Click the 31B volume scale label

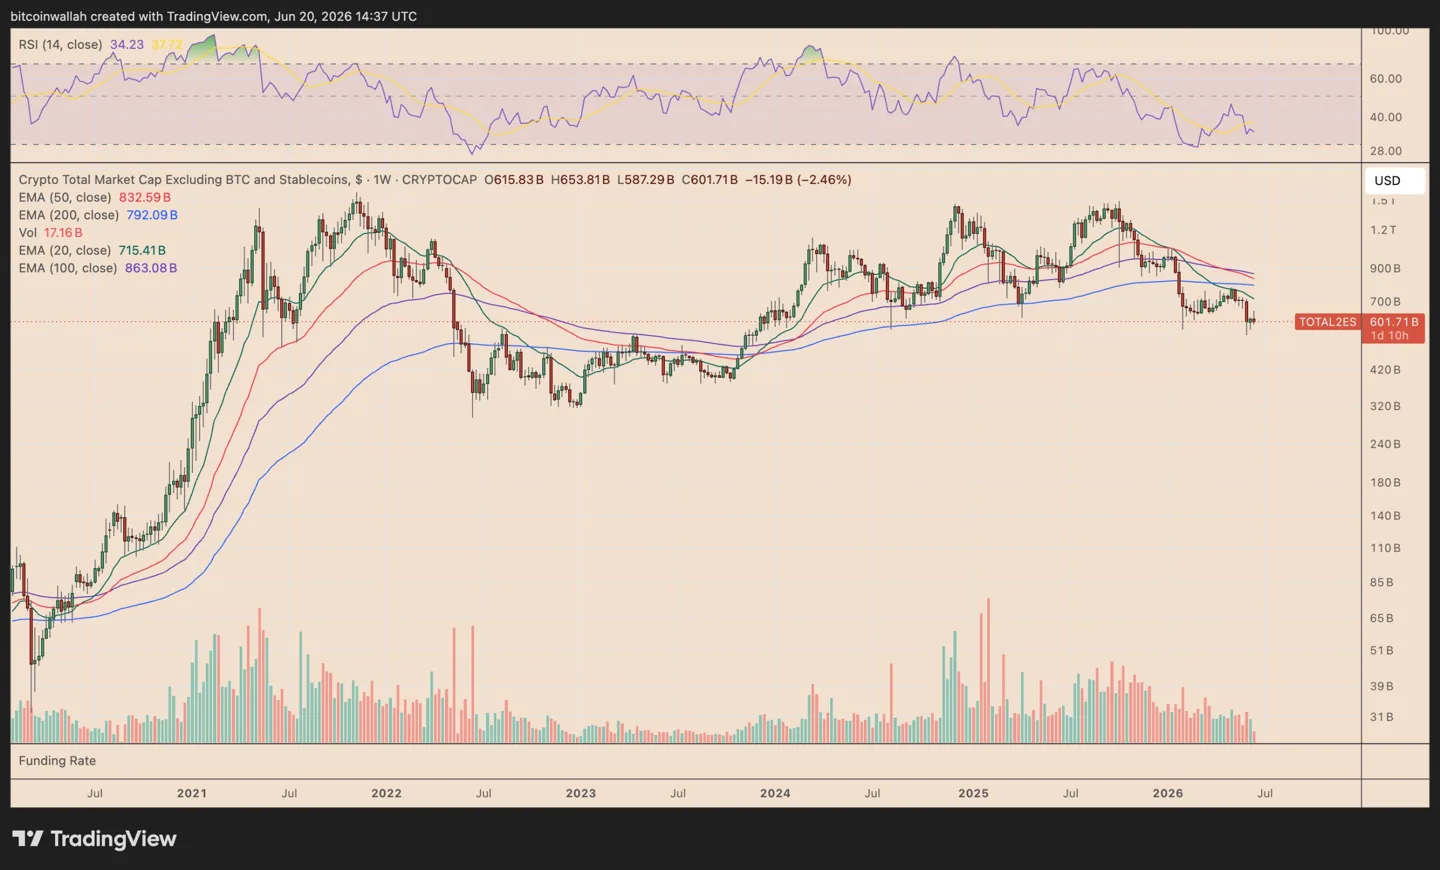coord(1382,718)
